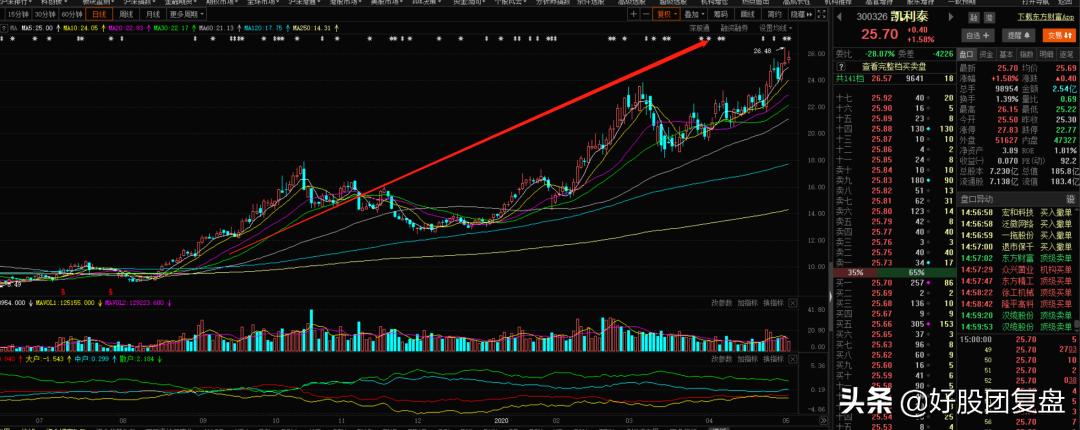1080x430 pixels.
Task: Add stock to watchlist with 自选 +
Action: tap(978, 34)
